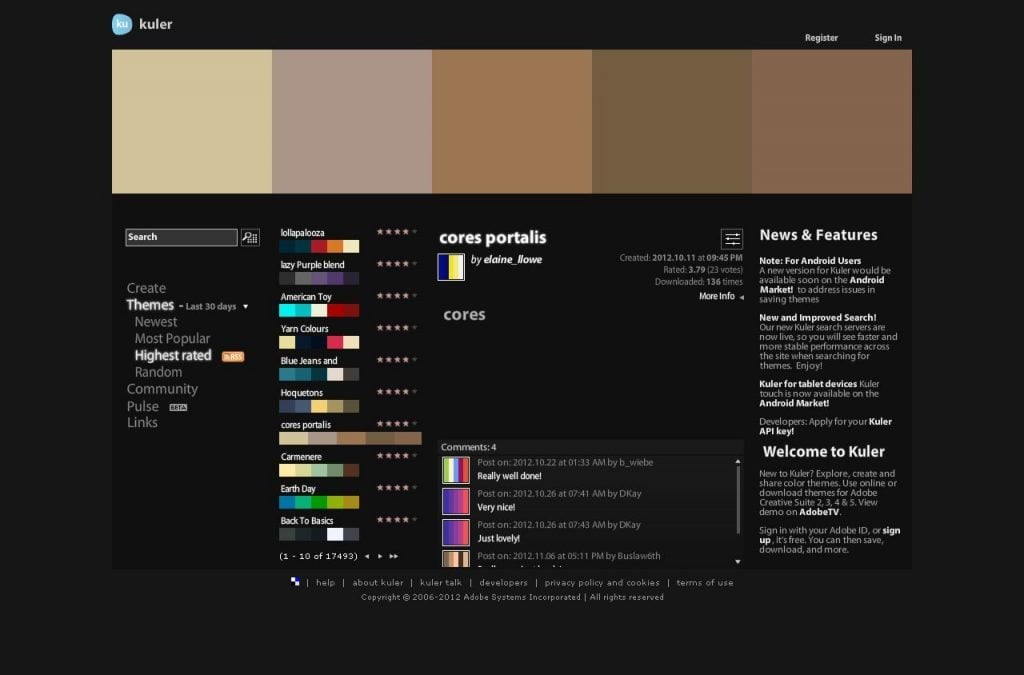Open the Highest rated RSS feed

[233, 356]
